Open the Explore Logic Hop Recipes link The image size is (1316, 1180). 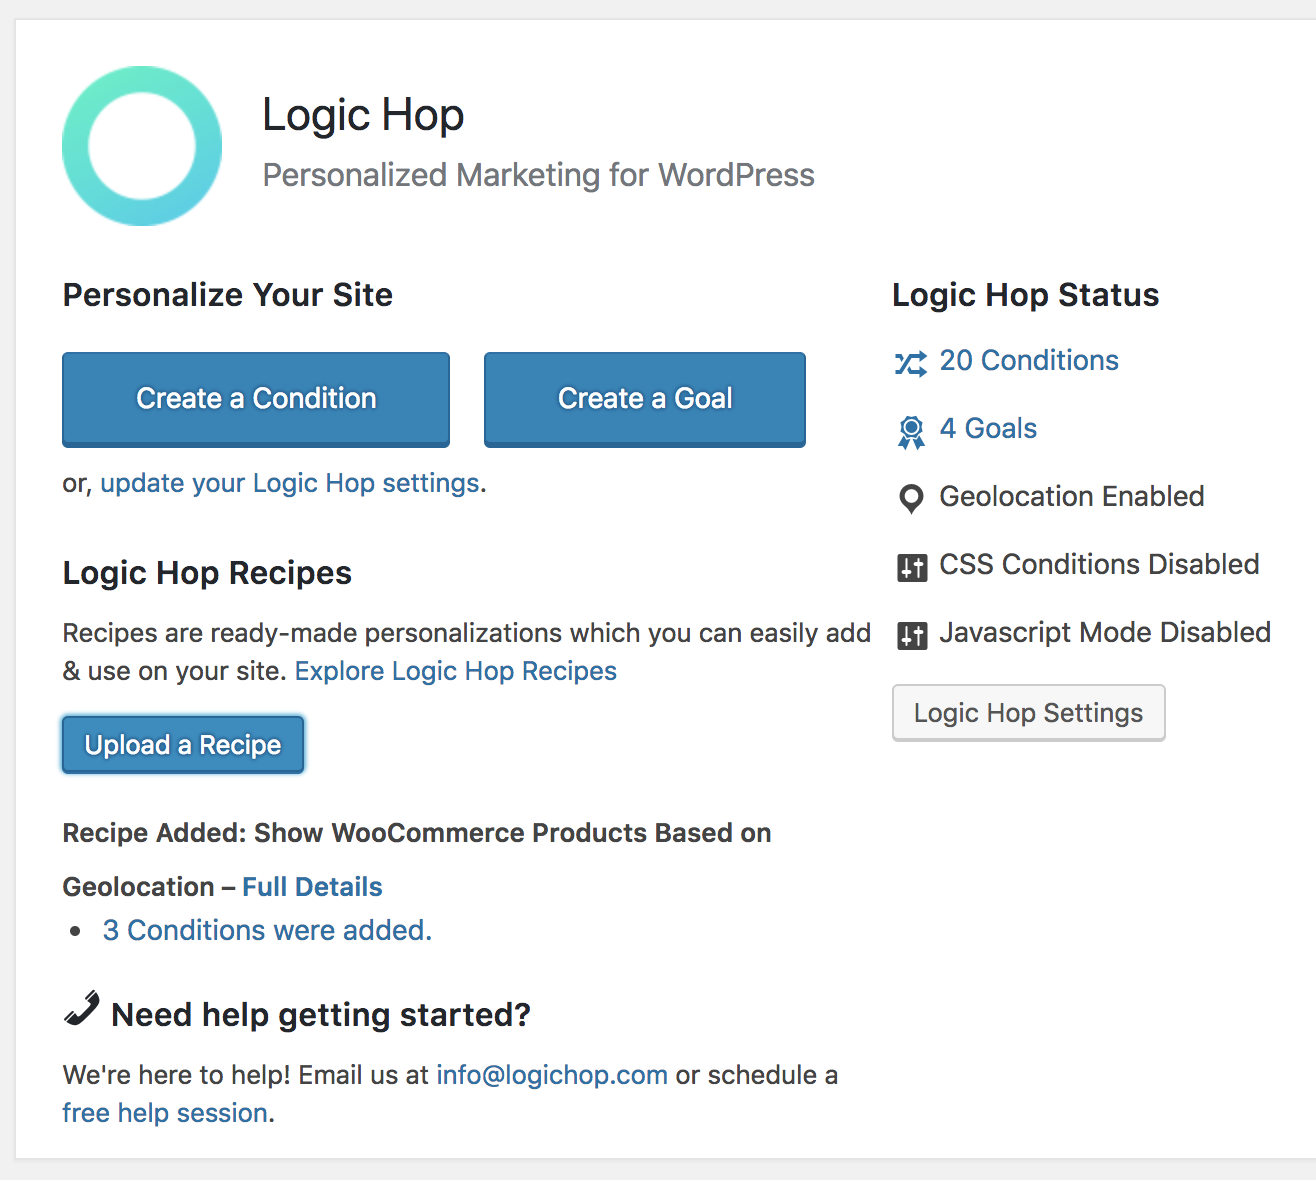pyautogui.click(x=456, y=671)
